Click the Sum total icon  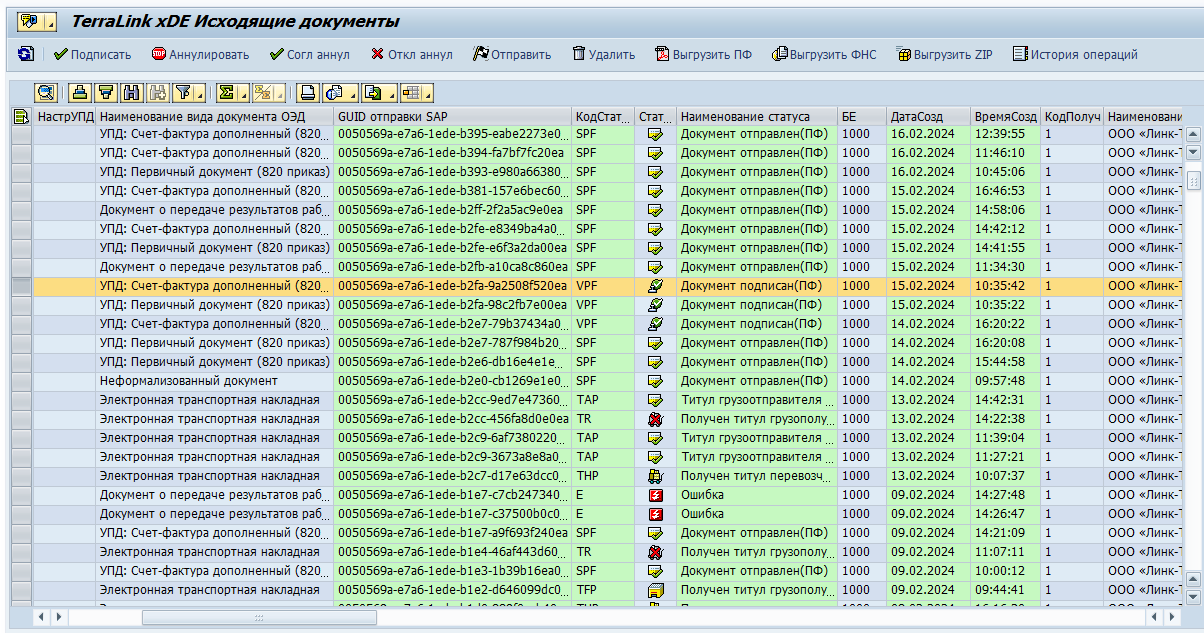tap(227, 93)
